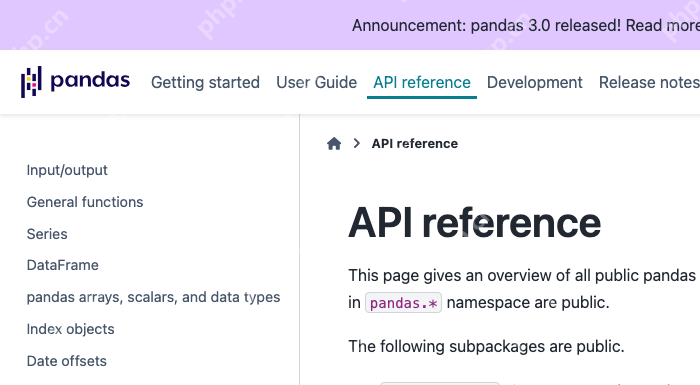Screen dimensions: 700x385
Task: Click the API reference page heading
Action: tap(475, 223)
